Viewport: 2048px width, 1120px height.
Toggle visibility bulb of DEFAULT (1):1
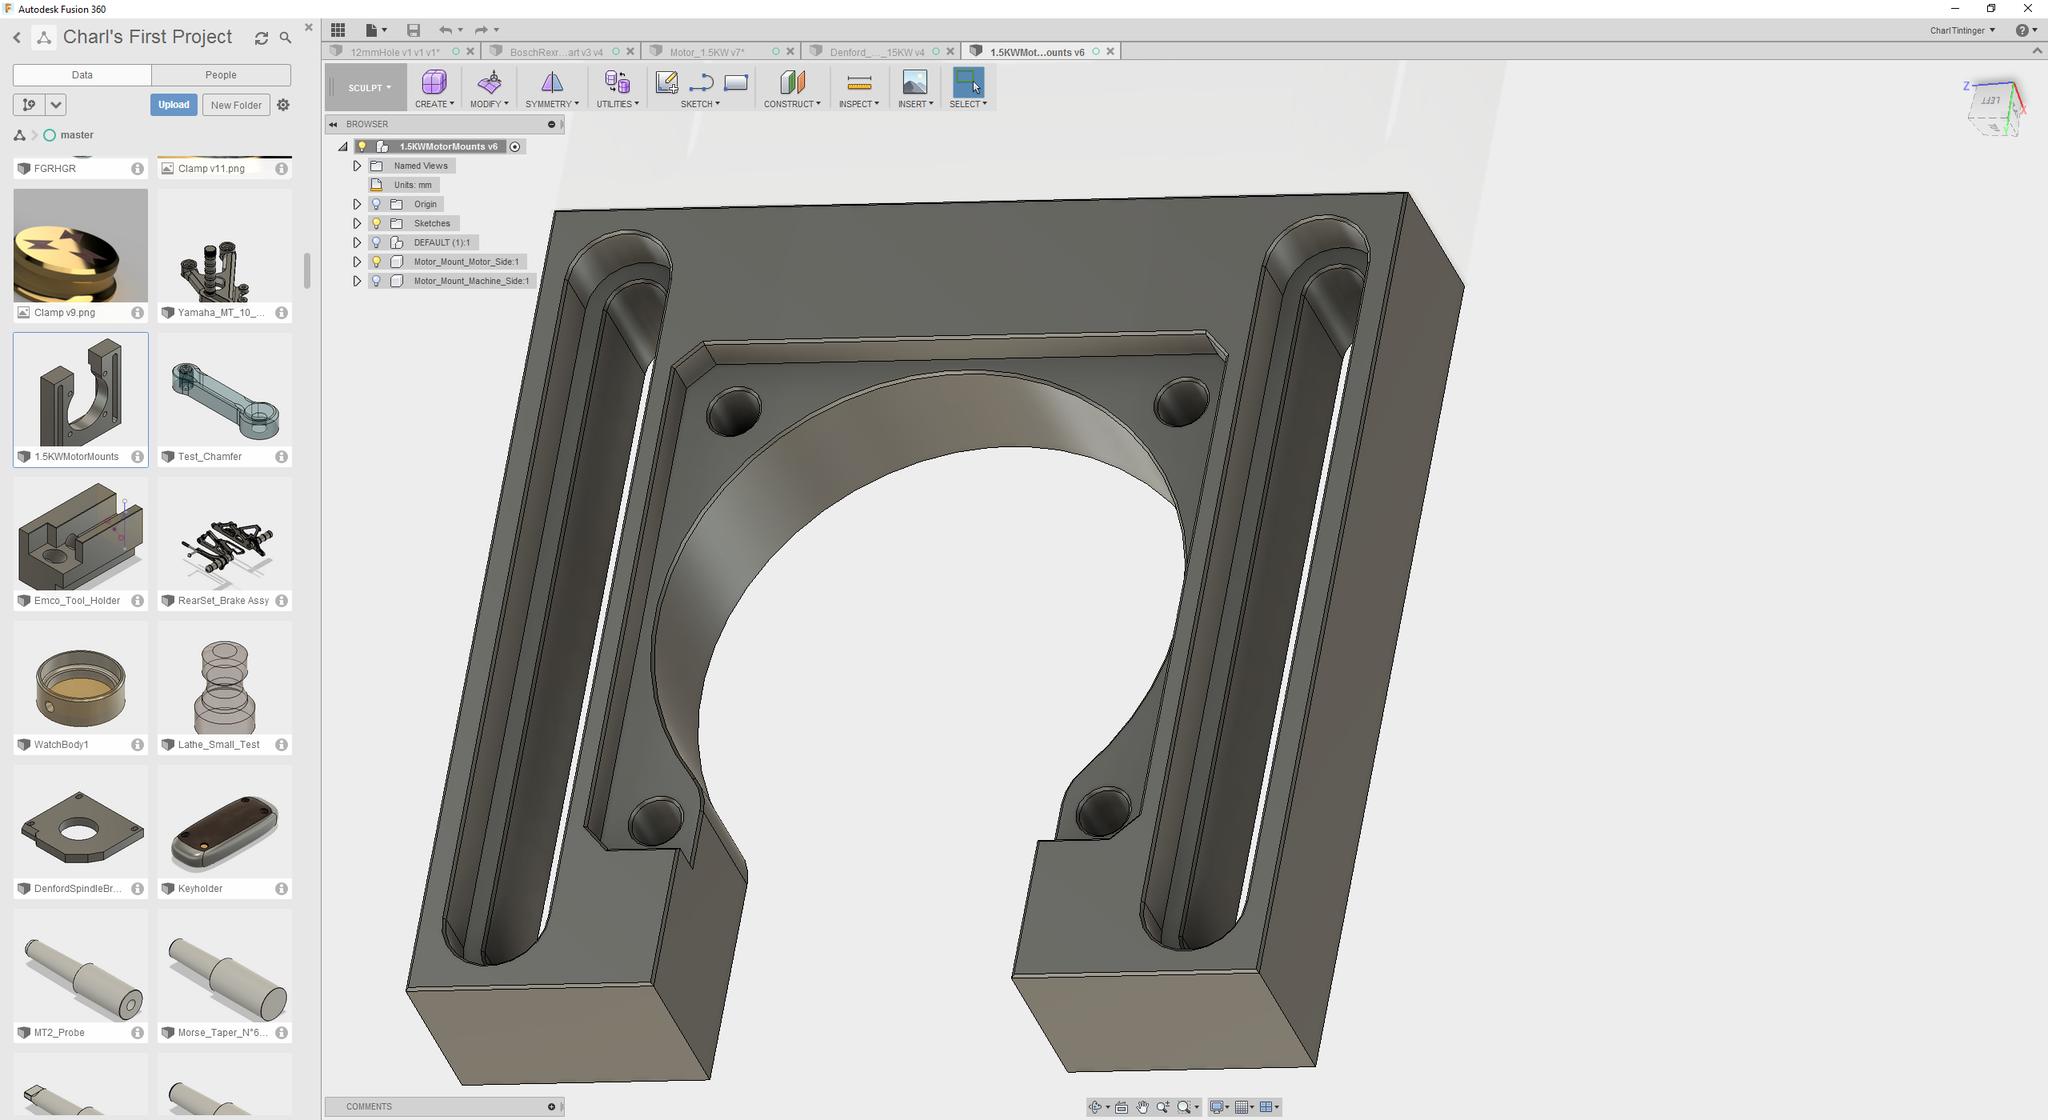tap(377, 242)
